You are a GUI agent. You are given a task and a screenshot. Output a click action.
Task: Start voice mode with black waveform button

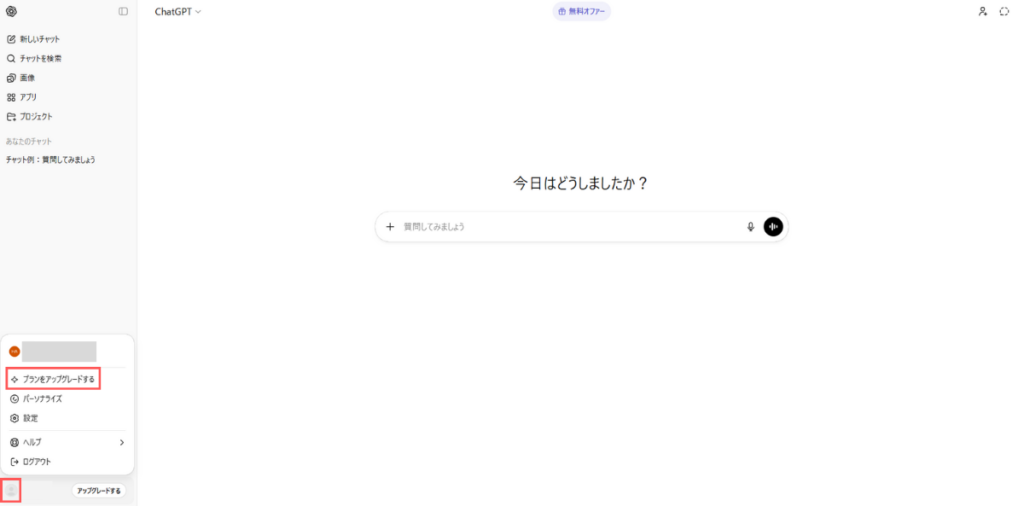tap(773, 227)
